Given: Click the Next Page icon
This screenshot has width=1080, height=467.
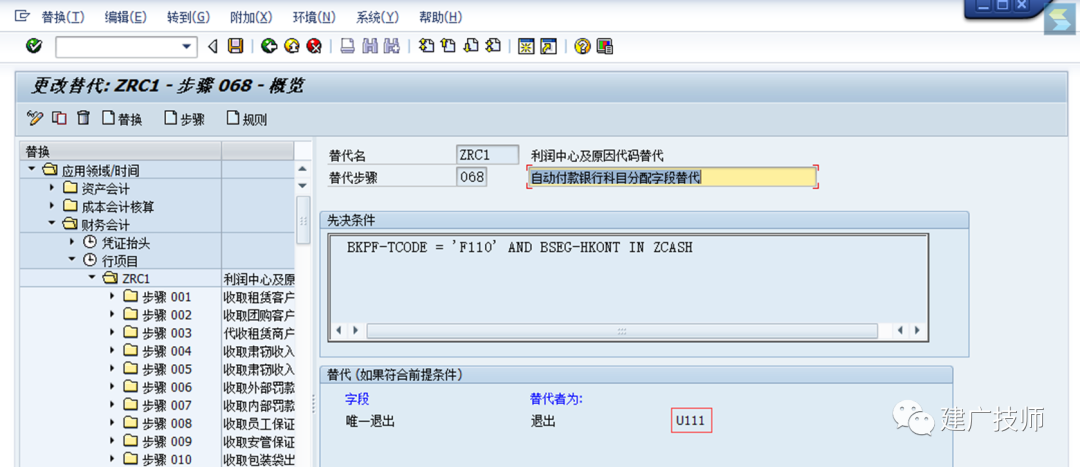Looking at the screenshot, I should [x=471, y=46].
